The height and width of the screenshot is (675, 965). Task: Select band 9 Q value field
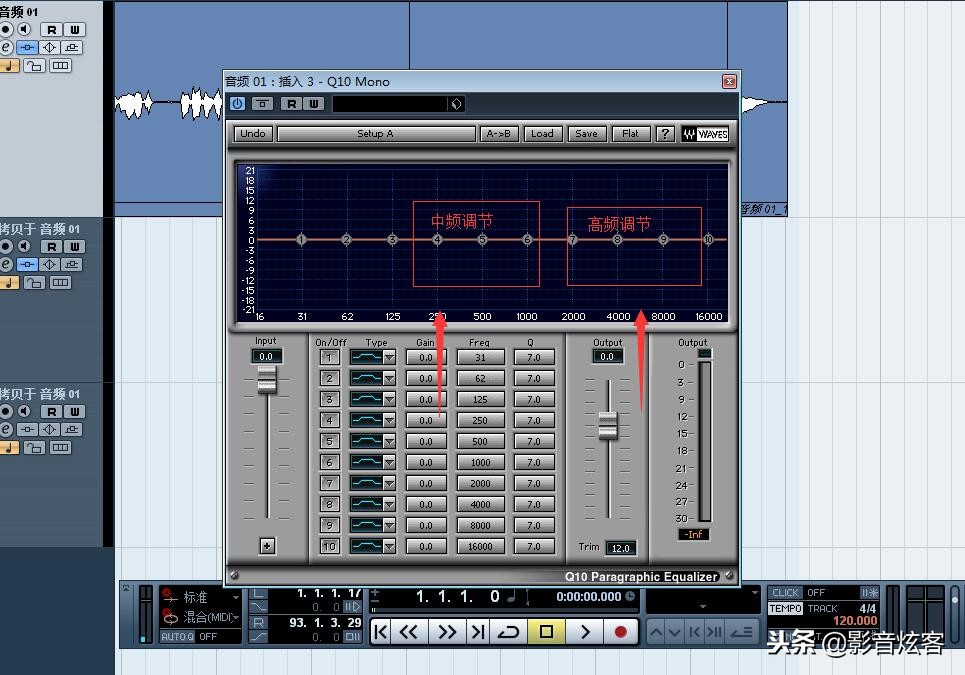[534, 525]
